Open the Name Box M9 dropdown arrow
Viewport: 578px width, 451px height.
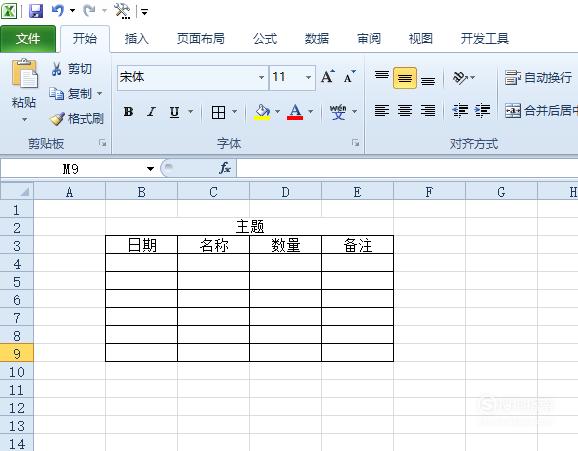click(150, 169)
